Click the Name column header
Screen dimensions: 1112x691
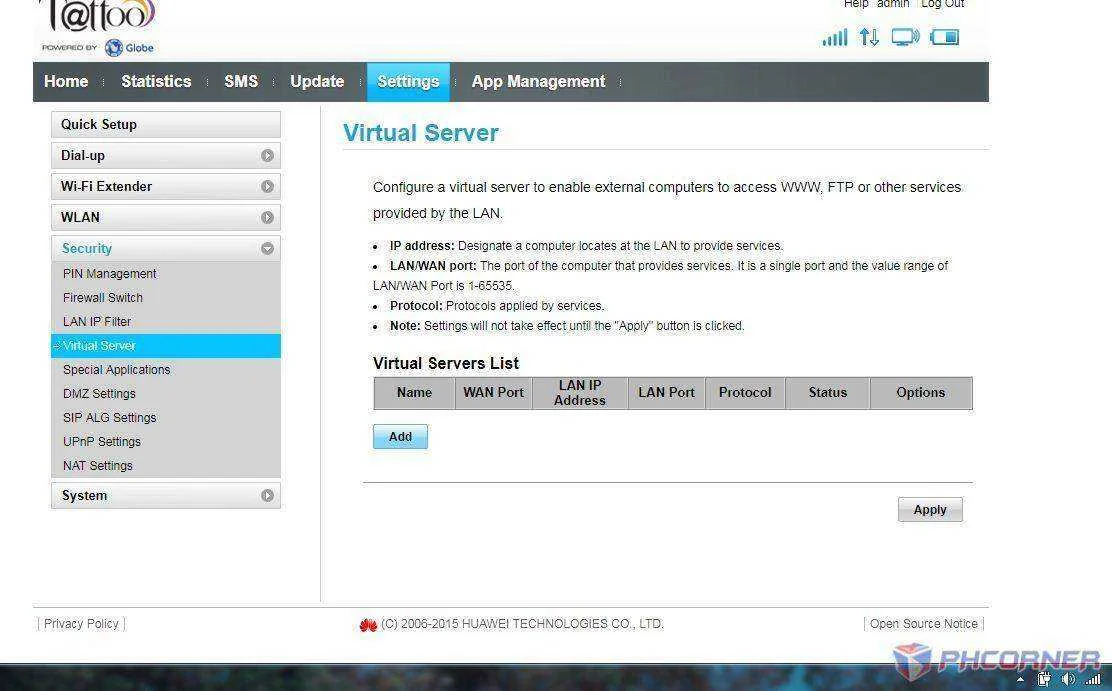pyautogui.click(x=414, y=392)
